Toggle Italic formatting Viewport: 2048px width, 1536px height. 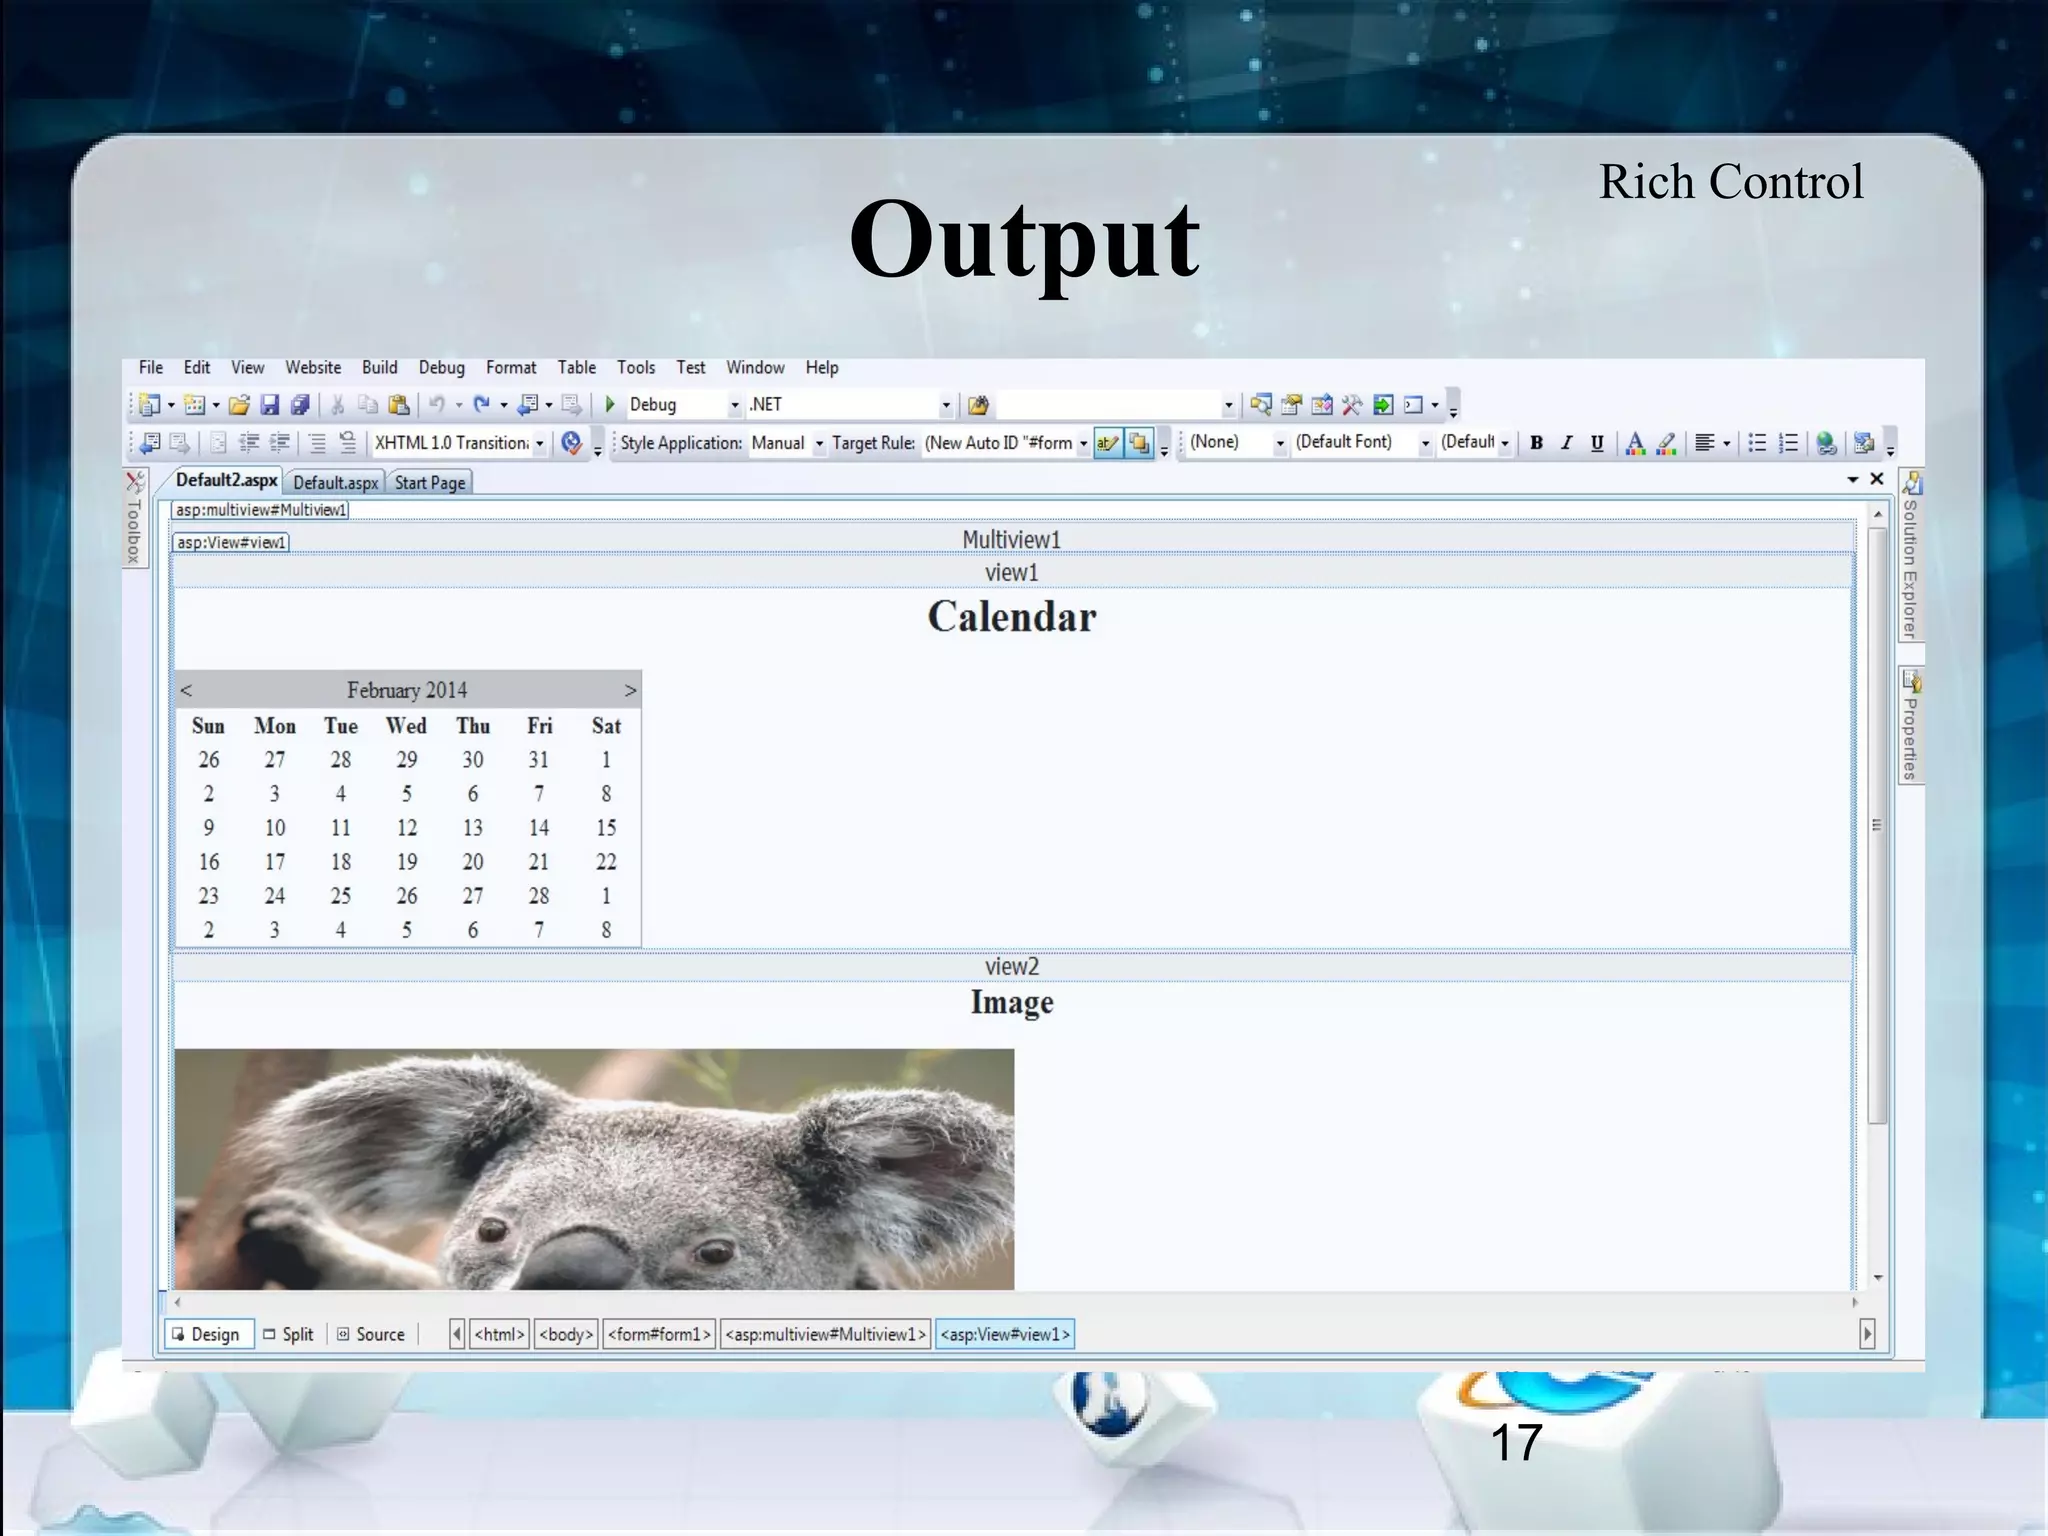pyautogui.click(x=1567, y=443)
